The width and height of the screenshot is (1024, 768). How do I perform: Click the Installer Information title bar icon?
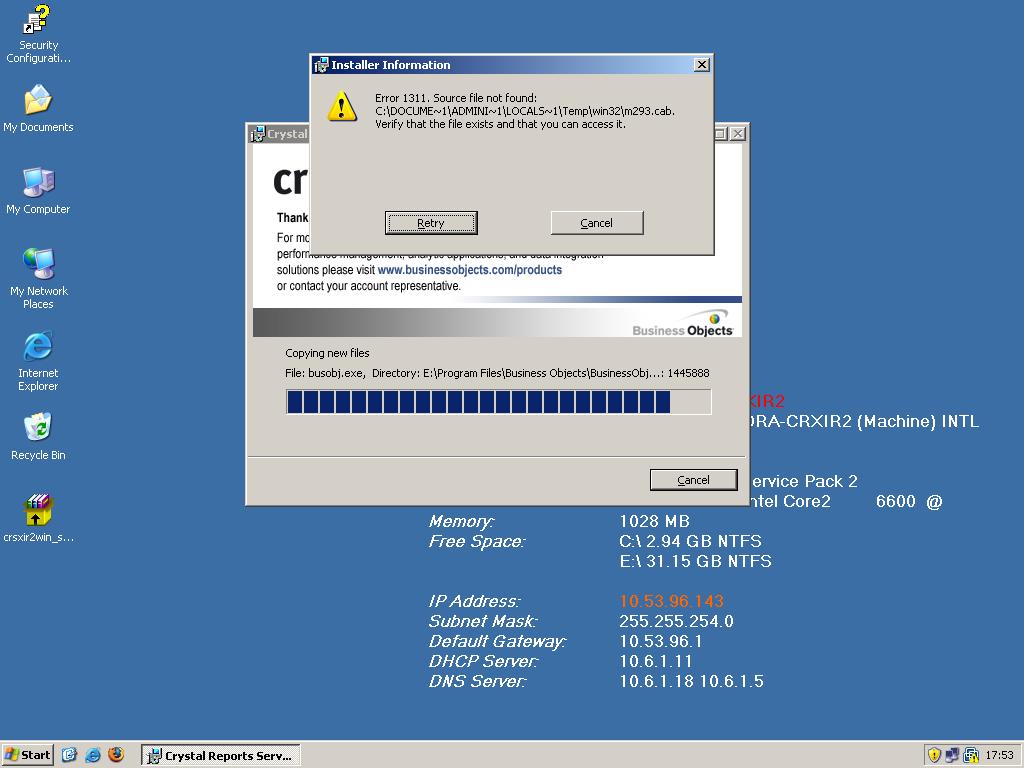tap(321, 65)
